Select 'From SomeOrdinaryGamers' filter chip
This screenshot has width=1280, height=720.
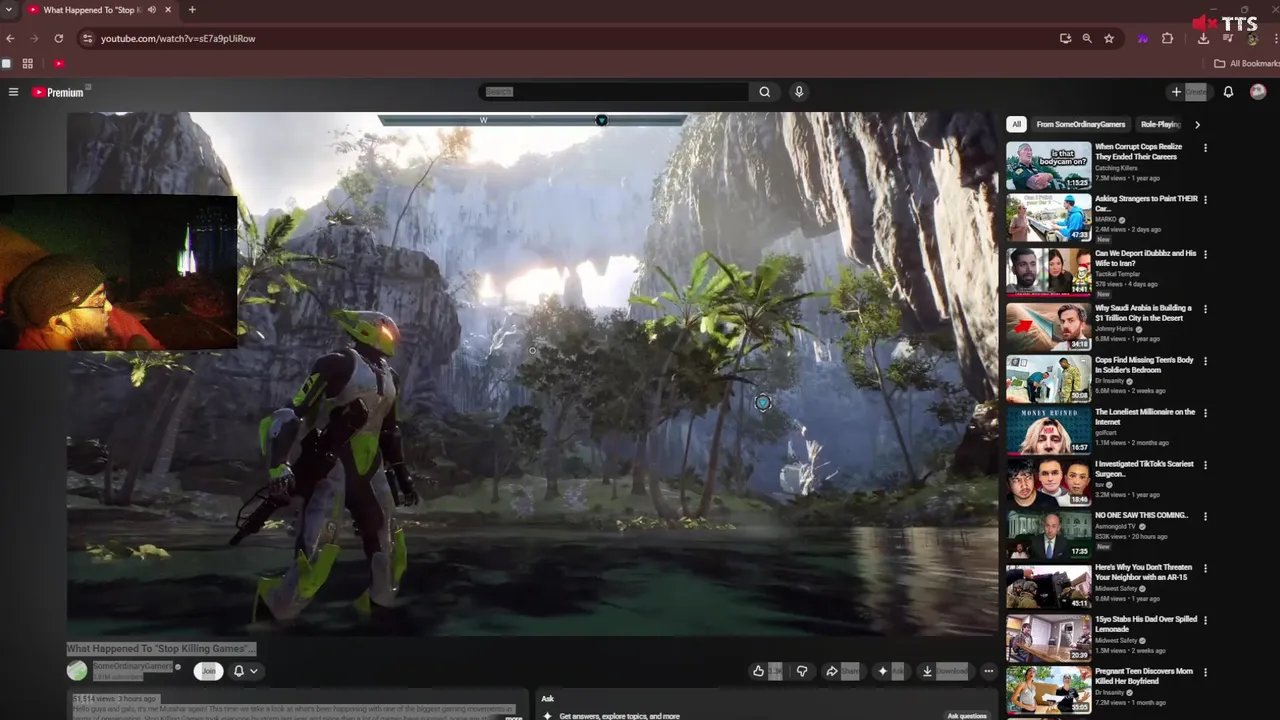coord(1080,124)
